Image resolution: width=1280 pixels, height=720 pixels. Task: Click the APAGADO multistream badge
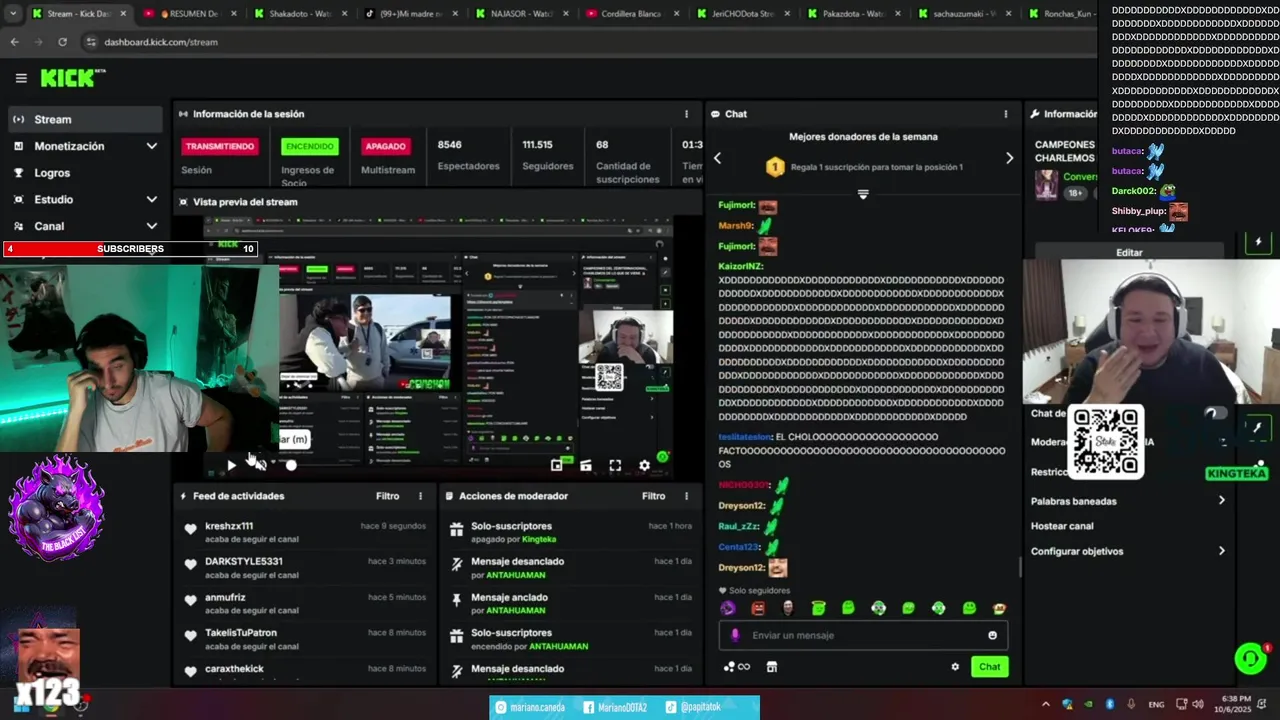pos(385,146)
